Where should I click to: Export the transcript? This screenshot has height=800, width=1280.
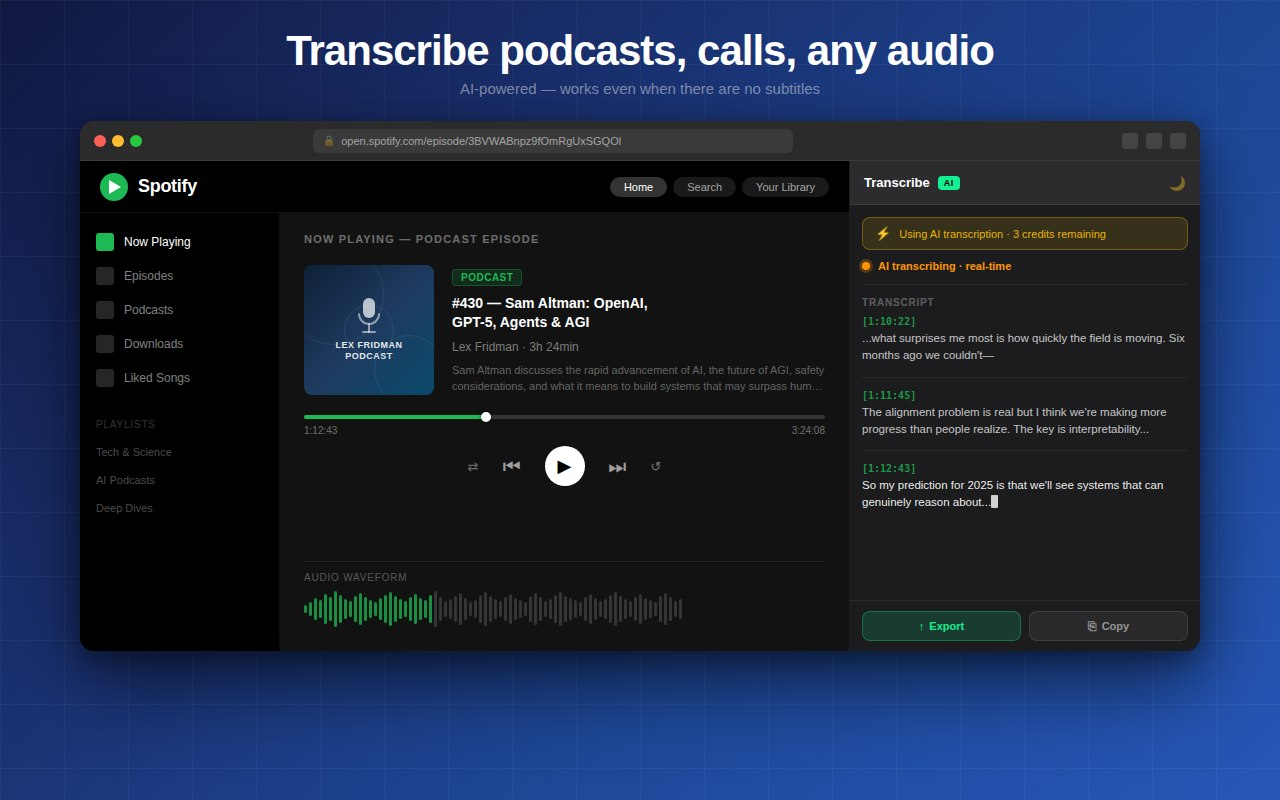941,626
